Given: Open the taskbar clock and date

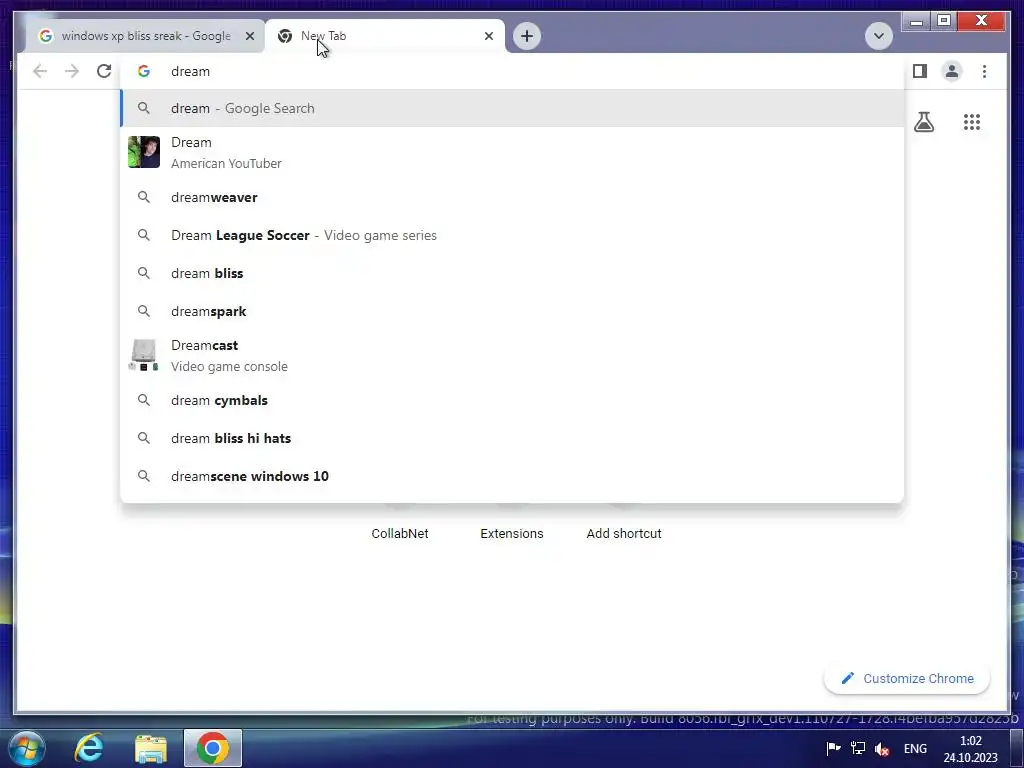Looking at the screenshot, I should (x=970, y=749).
